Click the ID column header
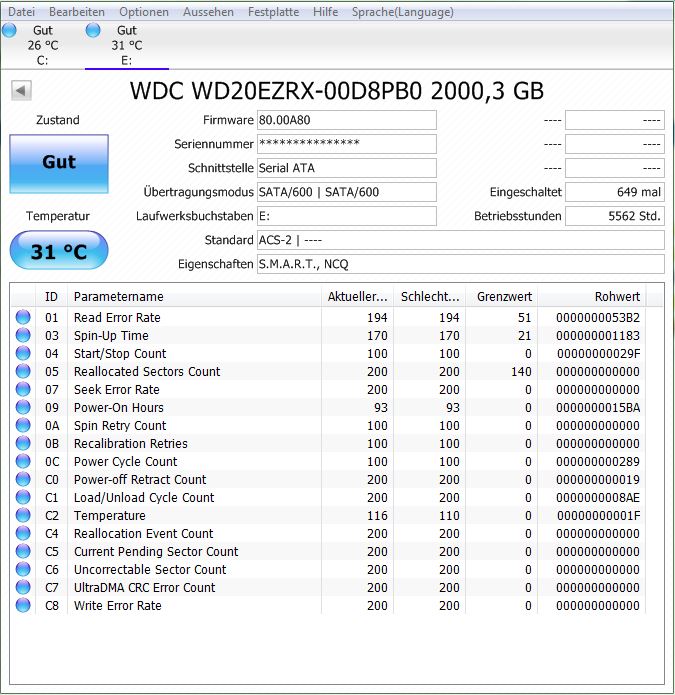This screenshot has height=695, width=675. pyautogui.click(x=51, y=297)
